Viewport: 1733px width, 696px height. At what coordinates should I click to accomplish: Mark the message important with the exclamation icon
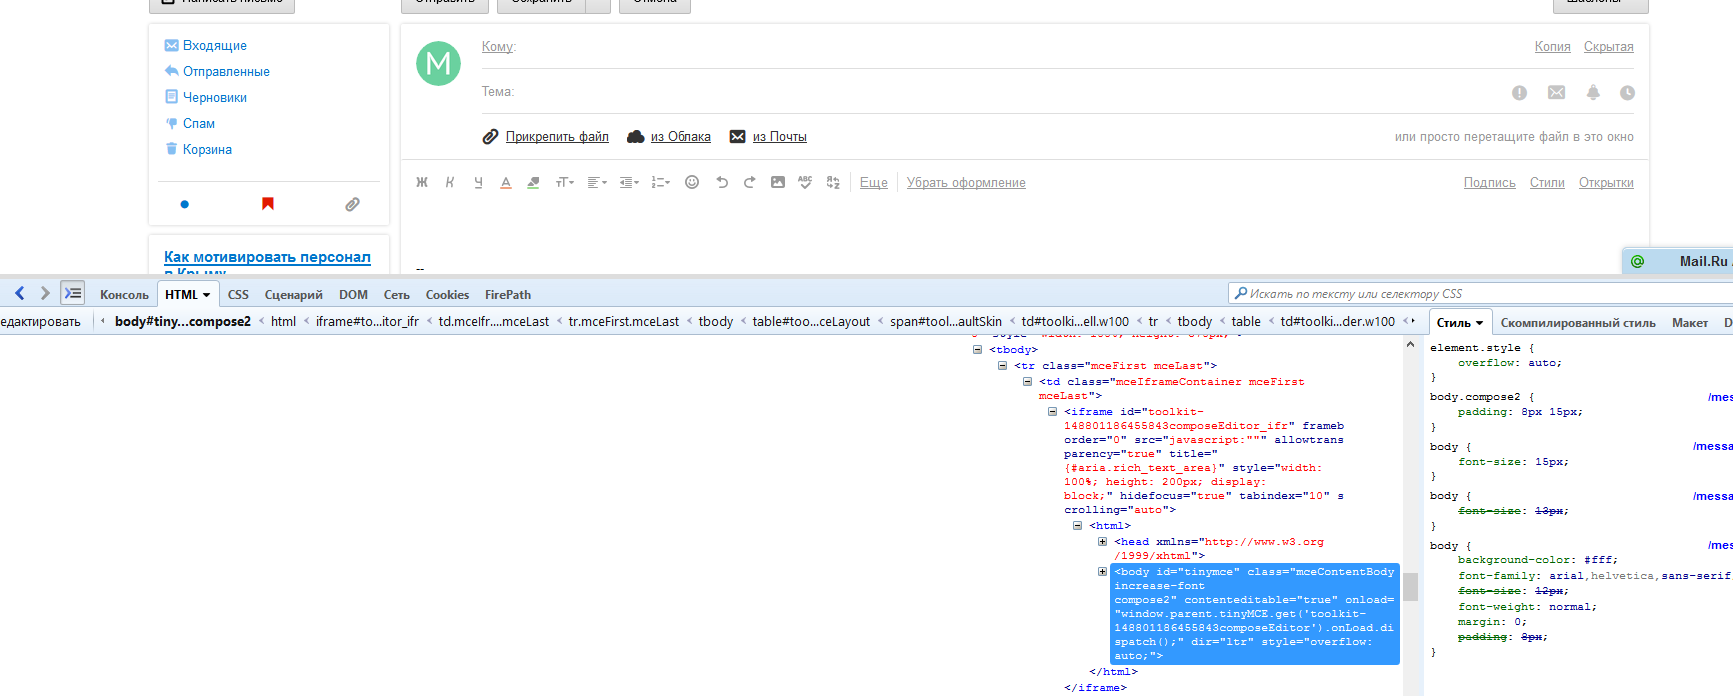pos(1519,93)
